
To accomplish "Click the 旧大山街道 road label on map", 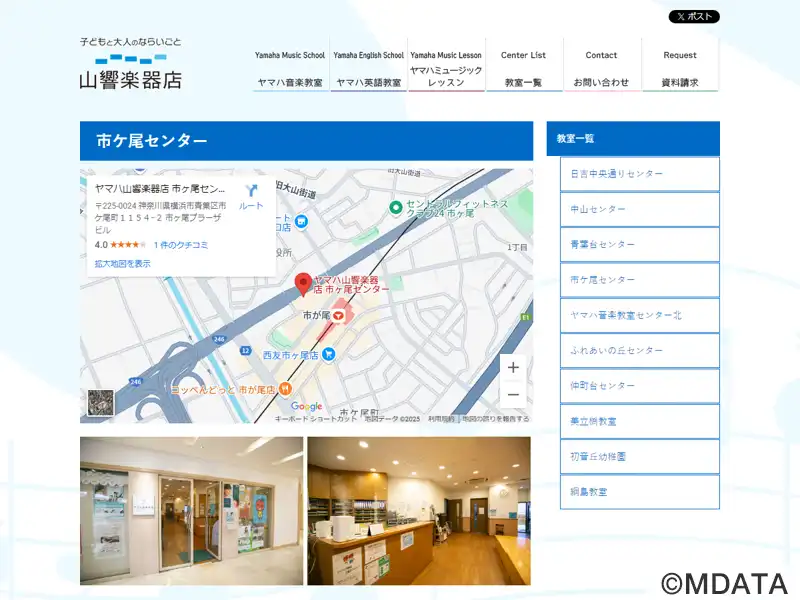I will (295, 189).
